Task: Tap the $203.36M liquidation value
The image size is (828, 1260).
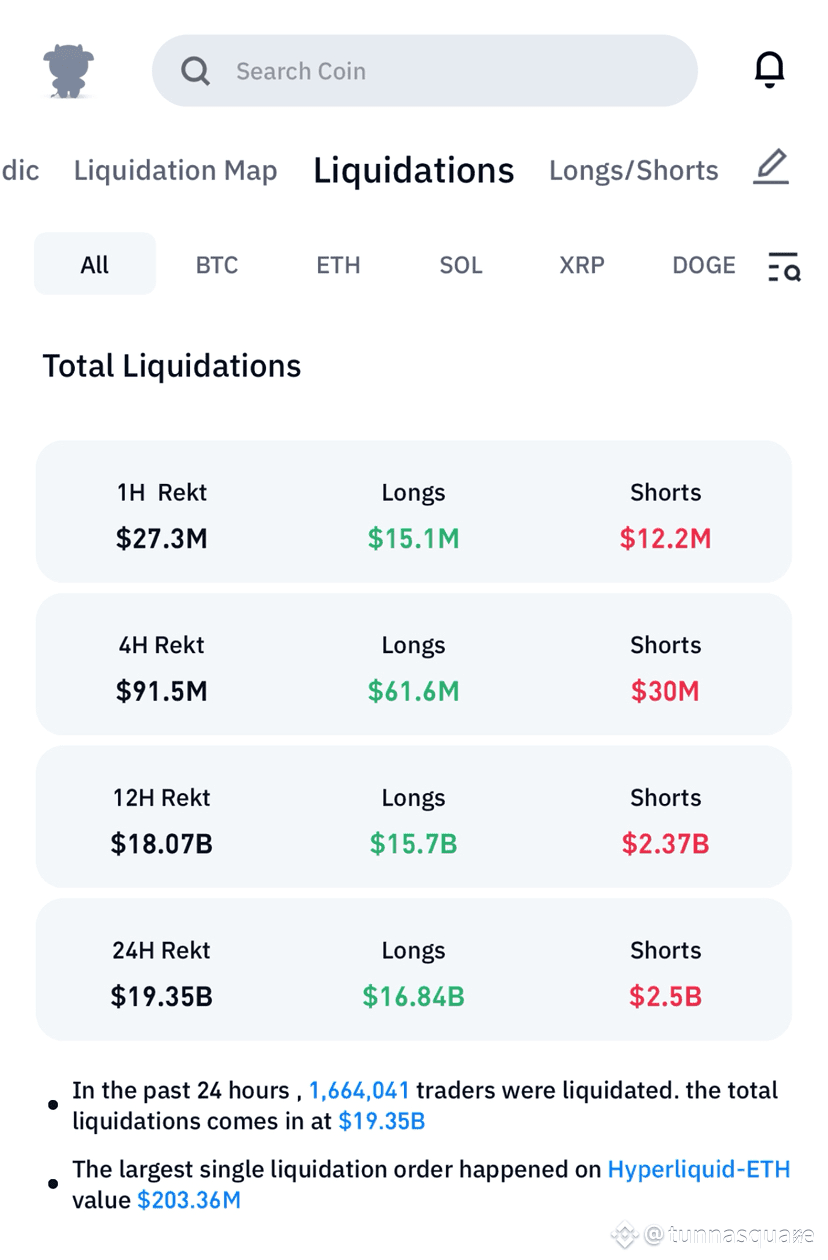Action: point(189,1200)
